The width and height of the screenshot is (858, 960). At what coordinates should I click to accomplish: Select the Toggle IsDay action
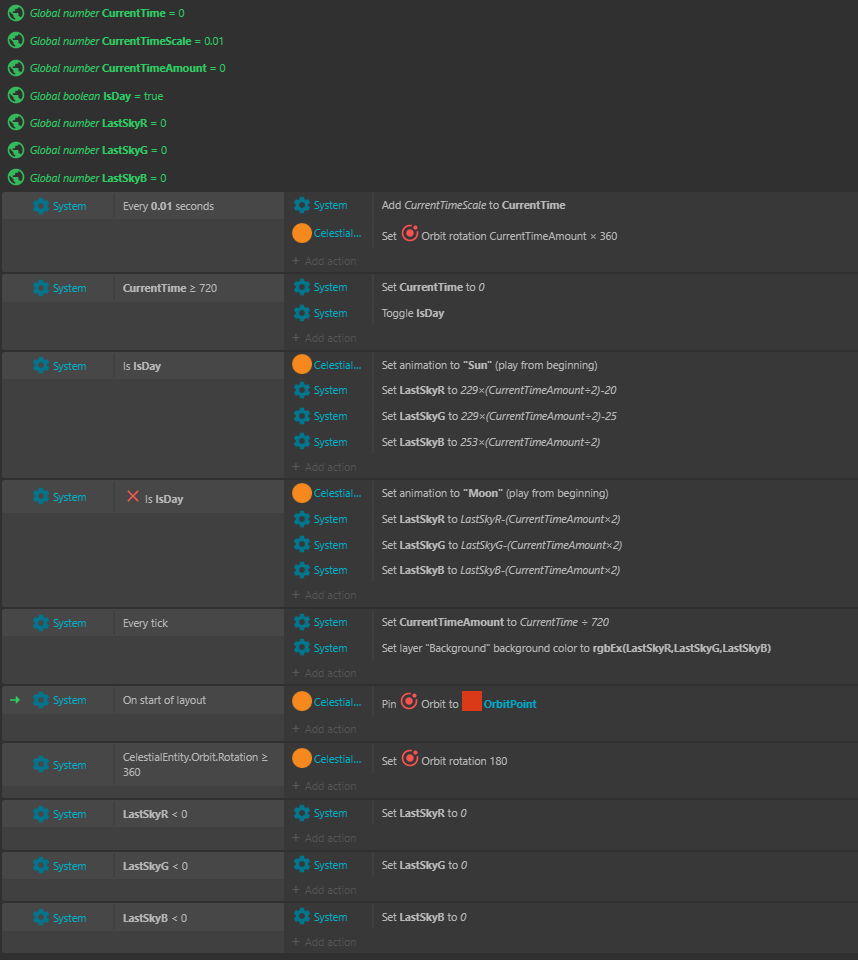pos(413,313)
